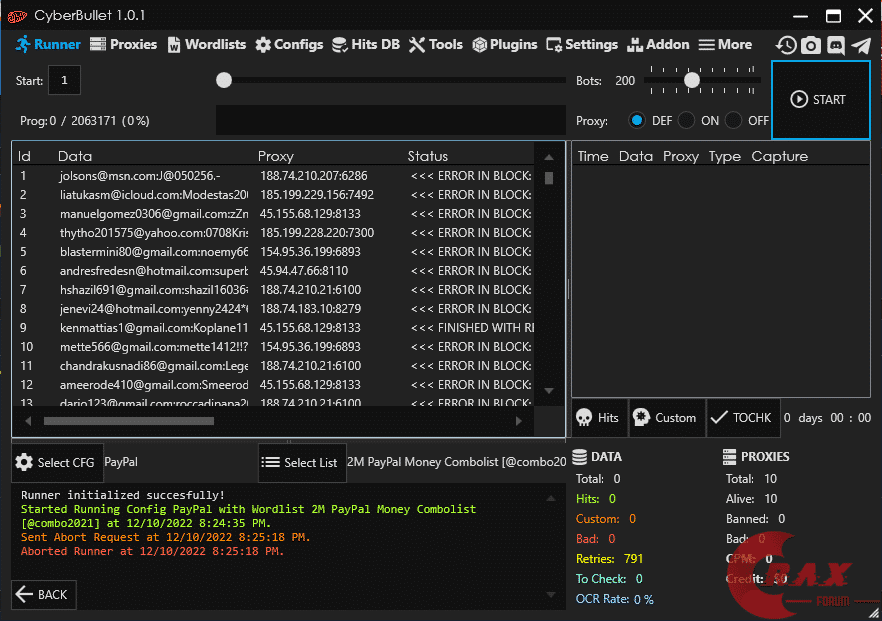Screen dimensions: 882x621
Task: Expand the More menu
Action: coord(725,44)
